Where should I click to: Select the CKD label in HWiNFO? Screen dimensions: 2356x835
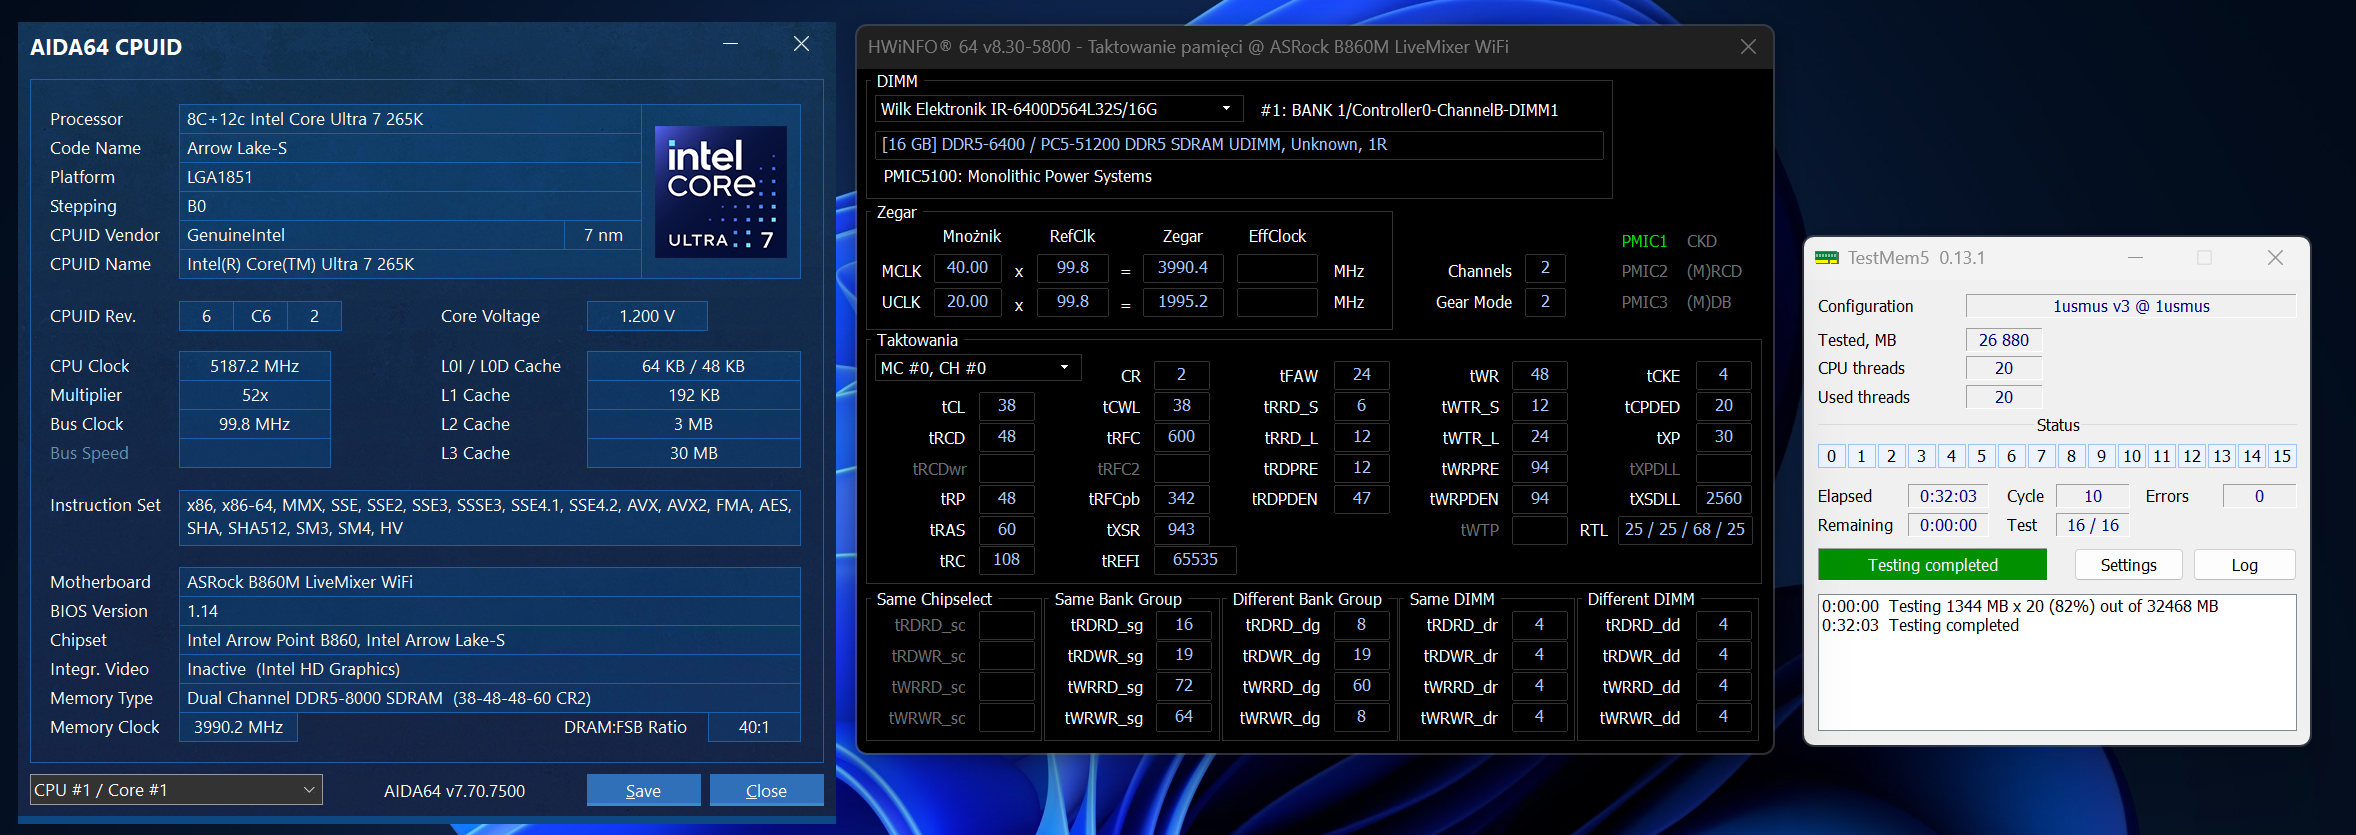coord(1701,241)
